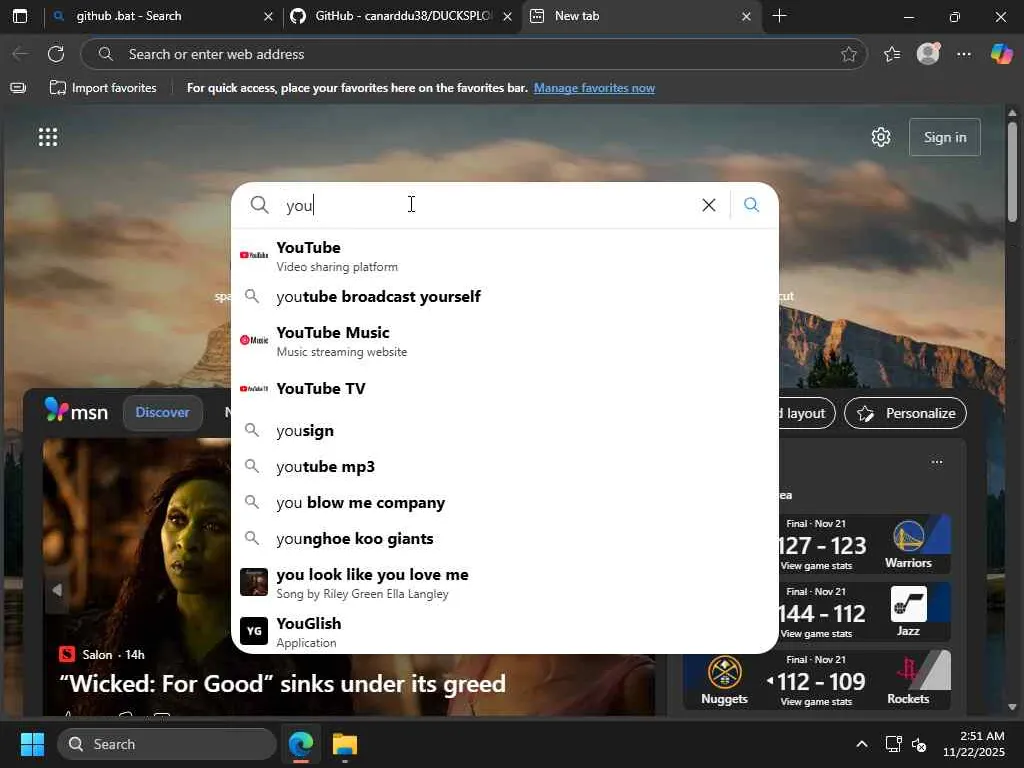Select the YouGlish application suggestion
The width and height of the screenshot is (1024, 768).
[x=505, y=632]
